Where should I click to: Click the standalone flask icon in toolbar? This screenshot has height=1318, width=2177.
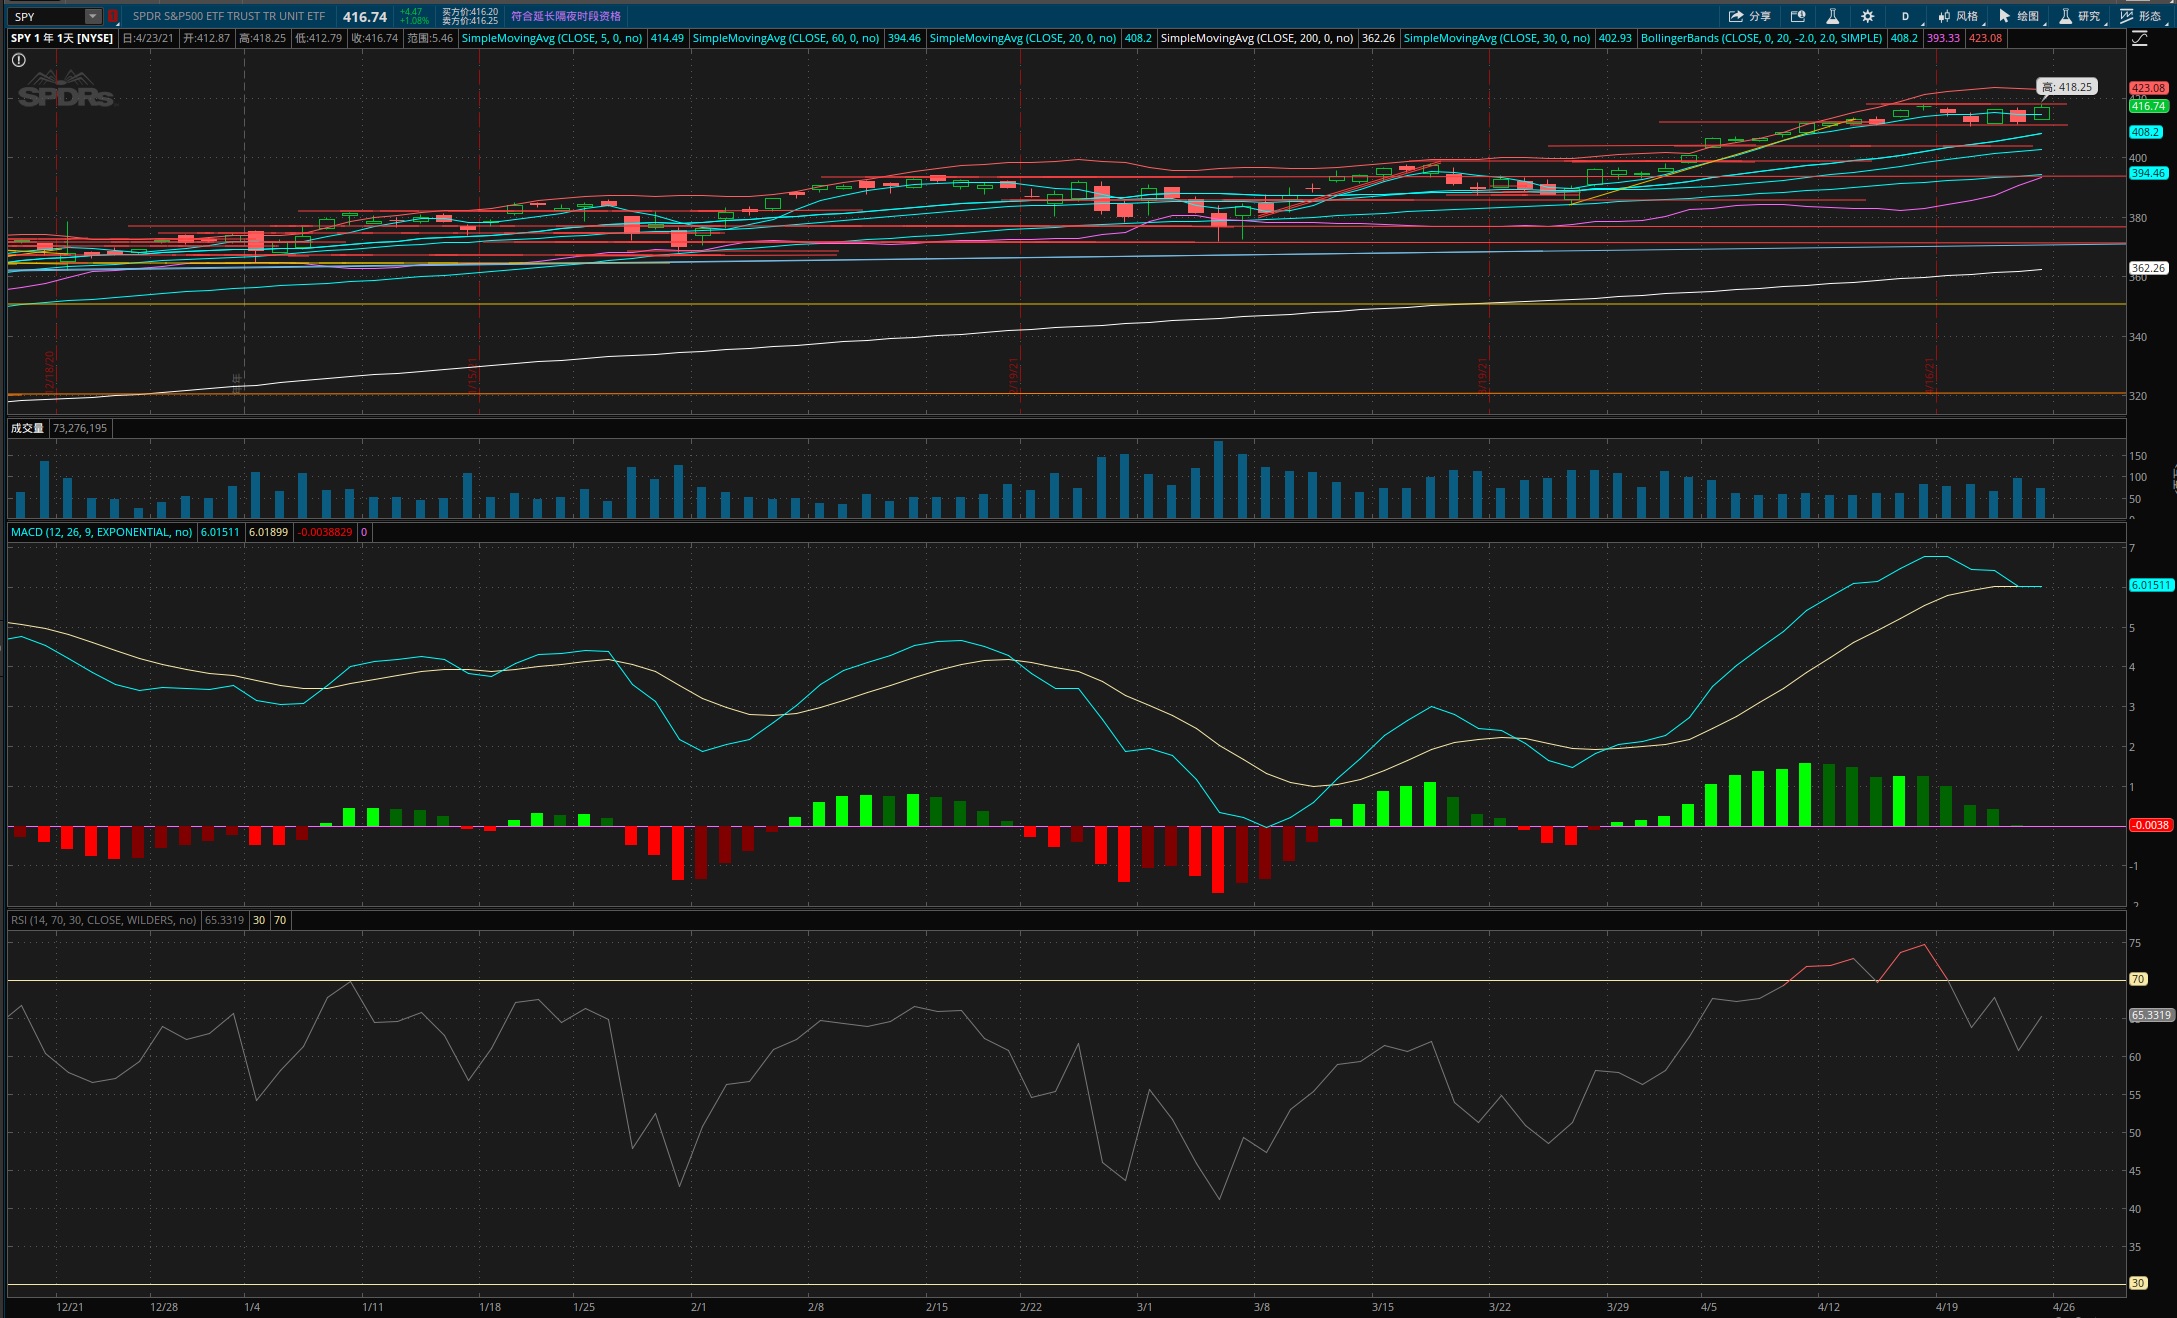point(1832,16)
